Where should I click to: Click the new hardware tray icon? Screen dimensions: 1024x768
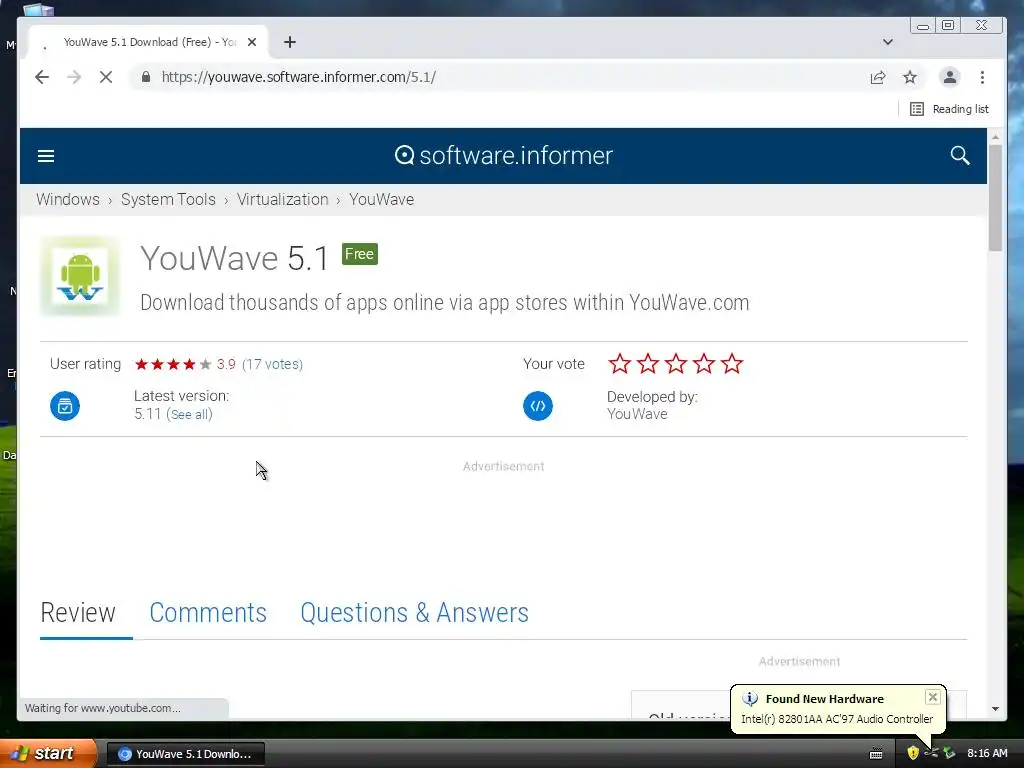(949, 753)
